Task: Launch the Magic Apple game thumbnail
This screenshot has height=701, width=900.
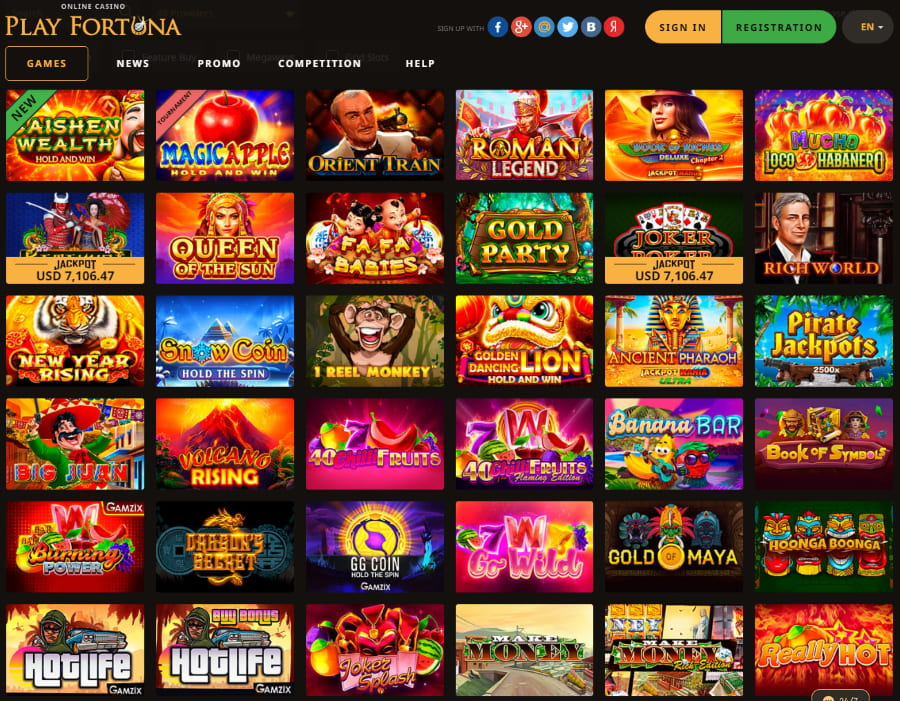Action: tap(225, 135)
